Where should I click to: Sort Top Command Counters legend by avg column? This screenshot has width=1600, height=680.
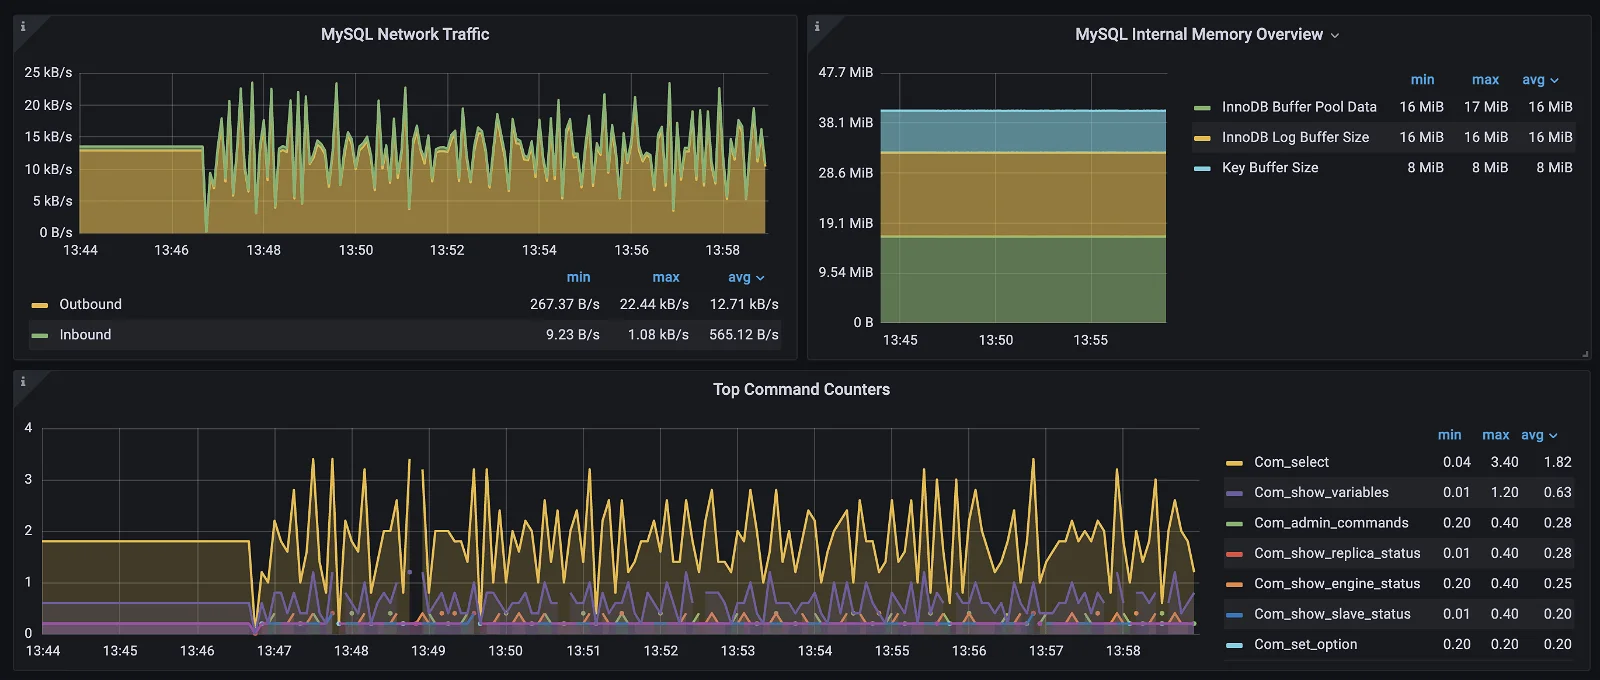(x=1539, y=435)
